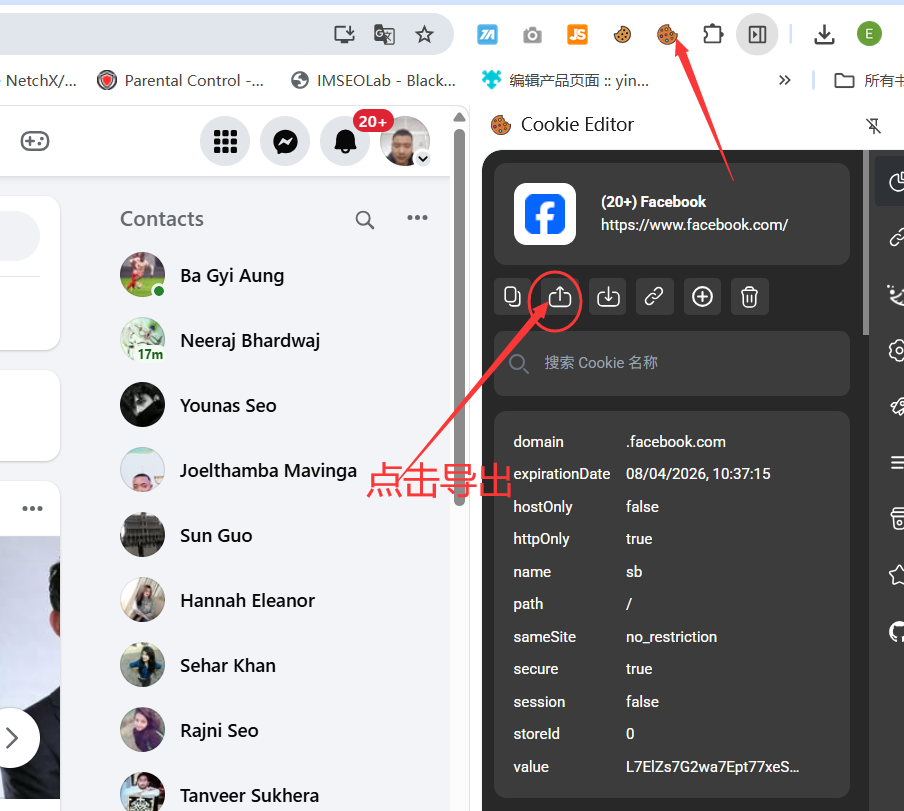Open the extensions puzzle icon

pos(713,35)
